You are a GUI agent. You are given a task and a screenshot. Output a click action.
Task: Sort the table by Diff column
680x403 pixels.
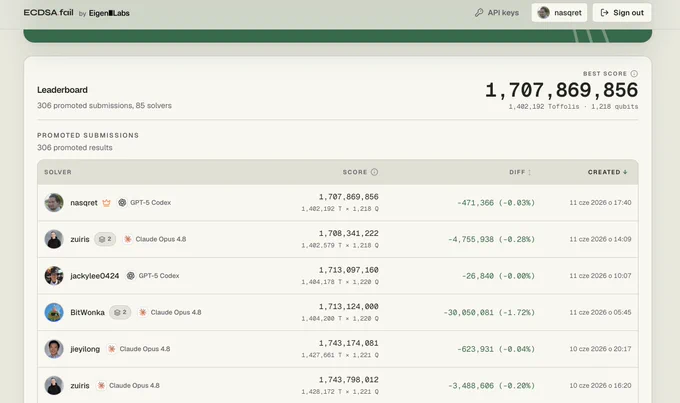[520, 172]
